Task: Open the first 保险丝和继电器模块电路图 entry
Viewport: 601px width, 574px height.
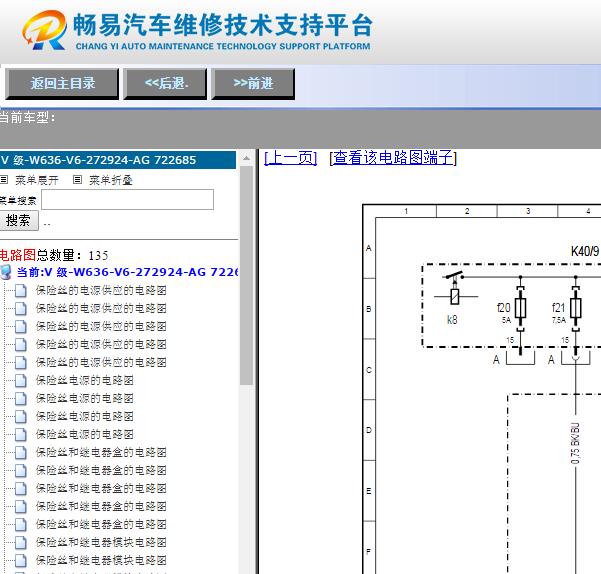Action: (101, 543)
